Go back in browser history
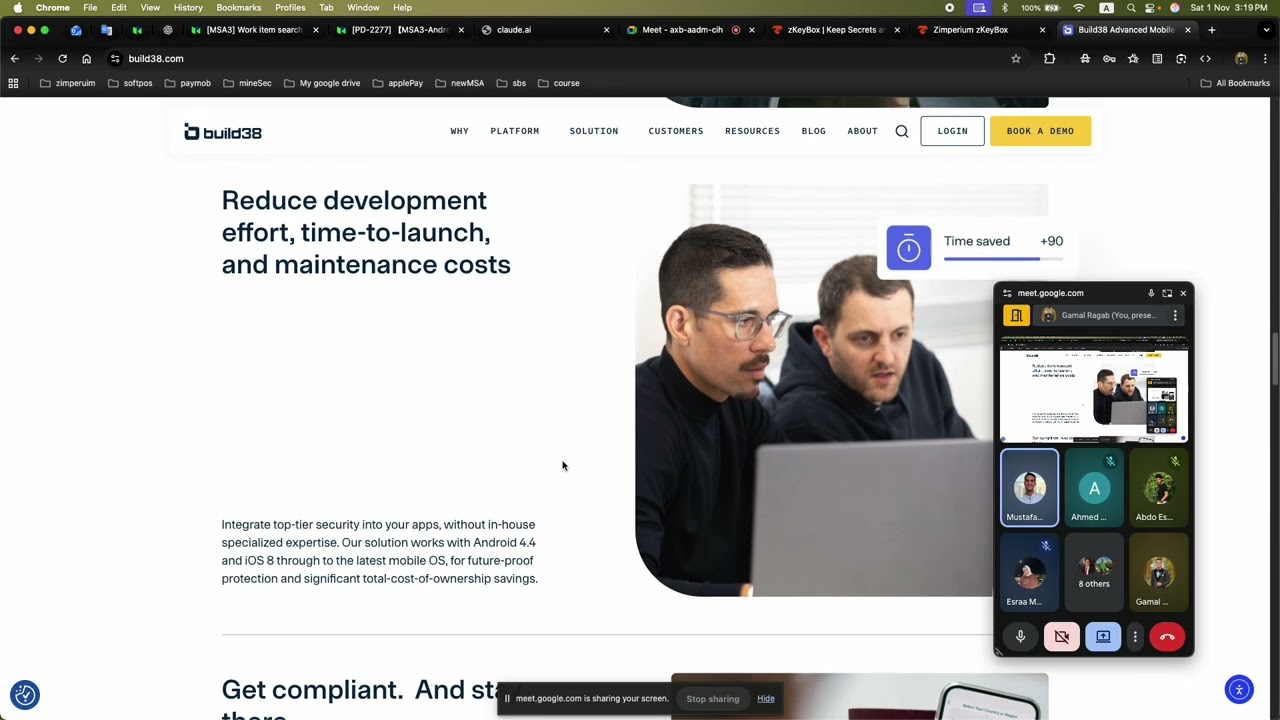Screen dimensions: 1280x720 14,59
